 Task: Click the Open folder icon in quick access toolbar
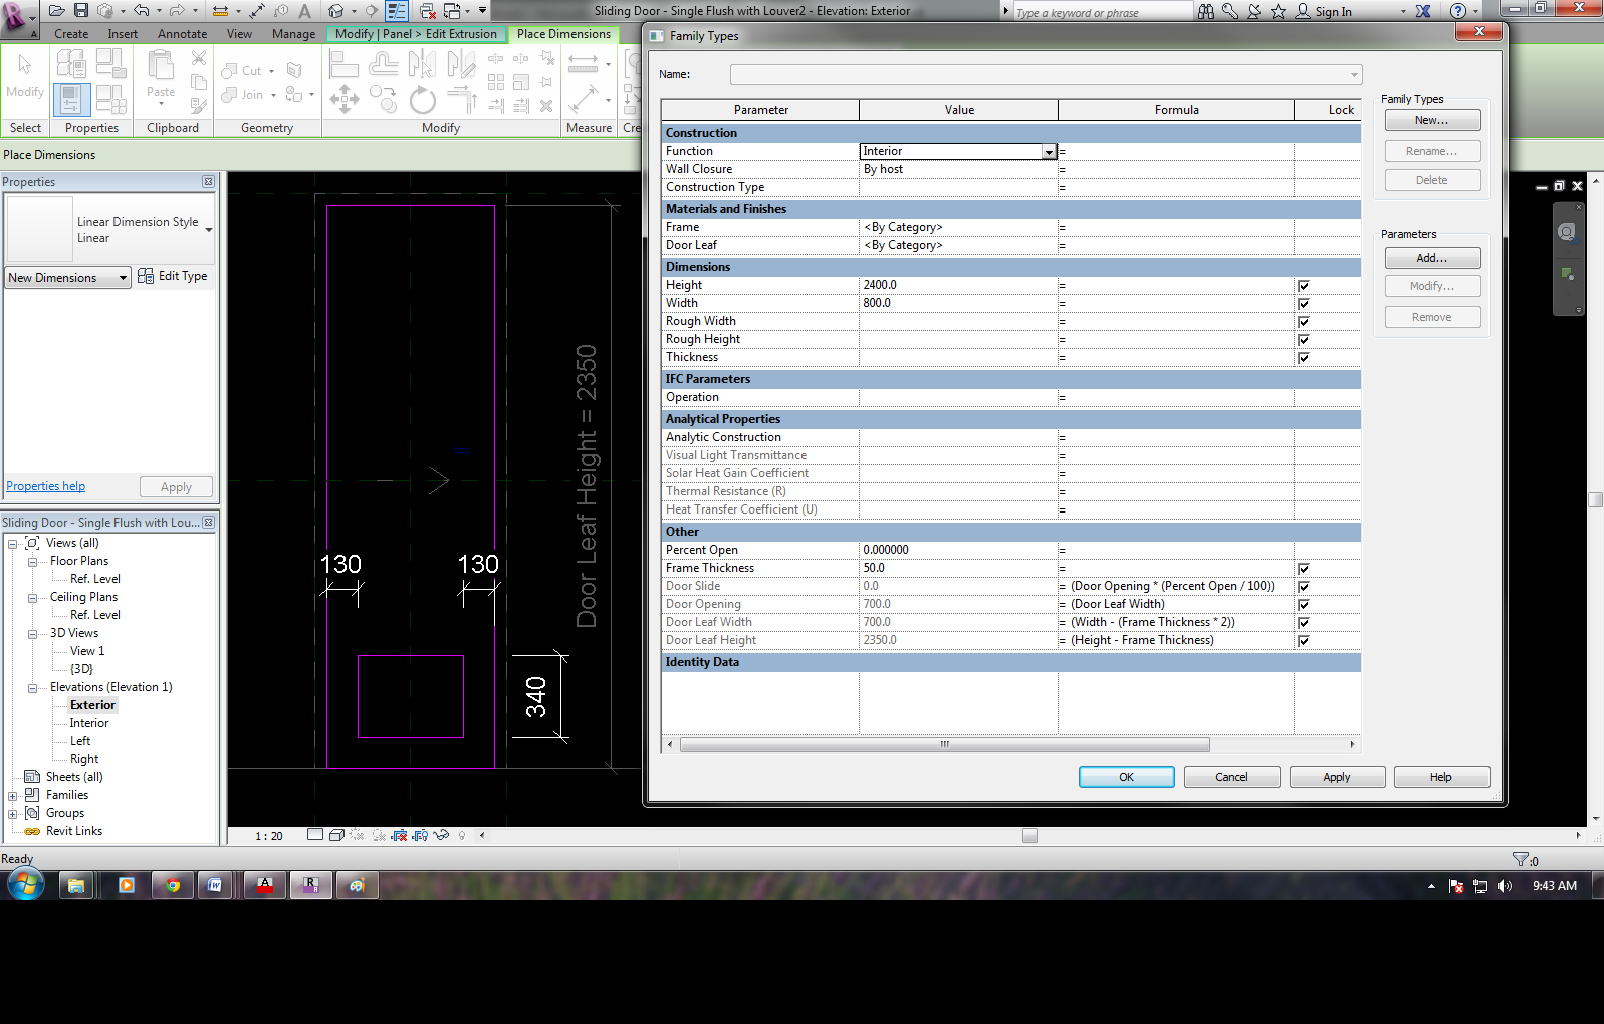[57, 11]
